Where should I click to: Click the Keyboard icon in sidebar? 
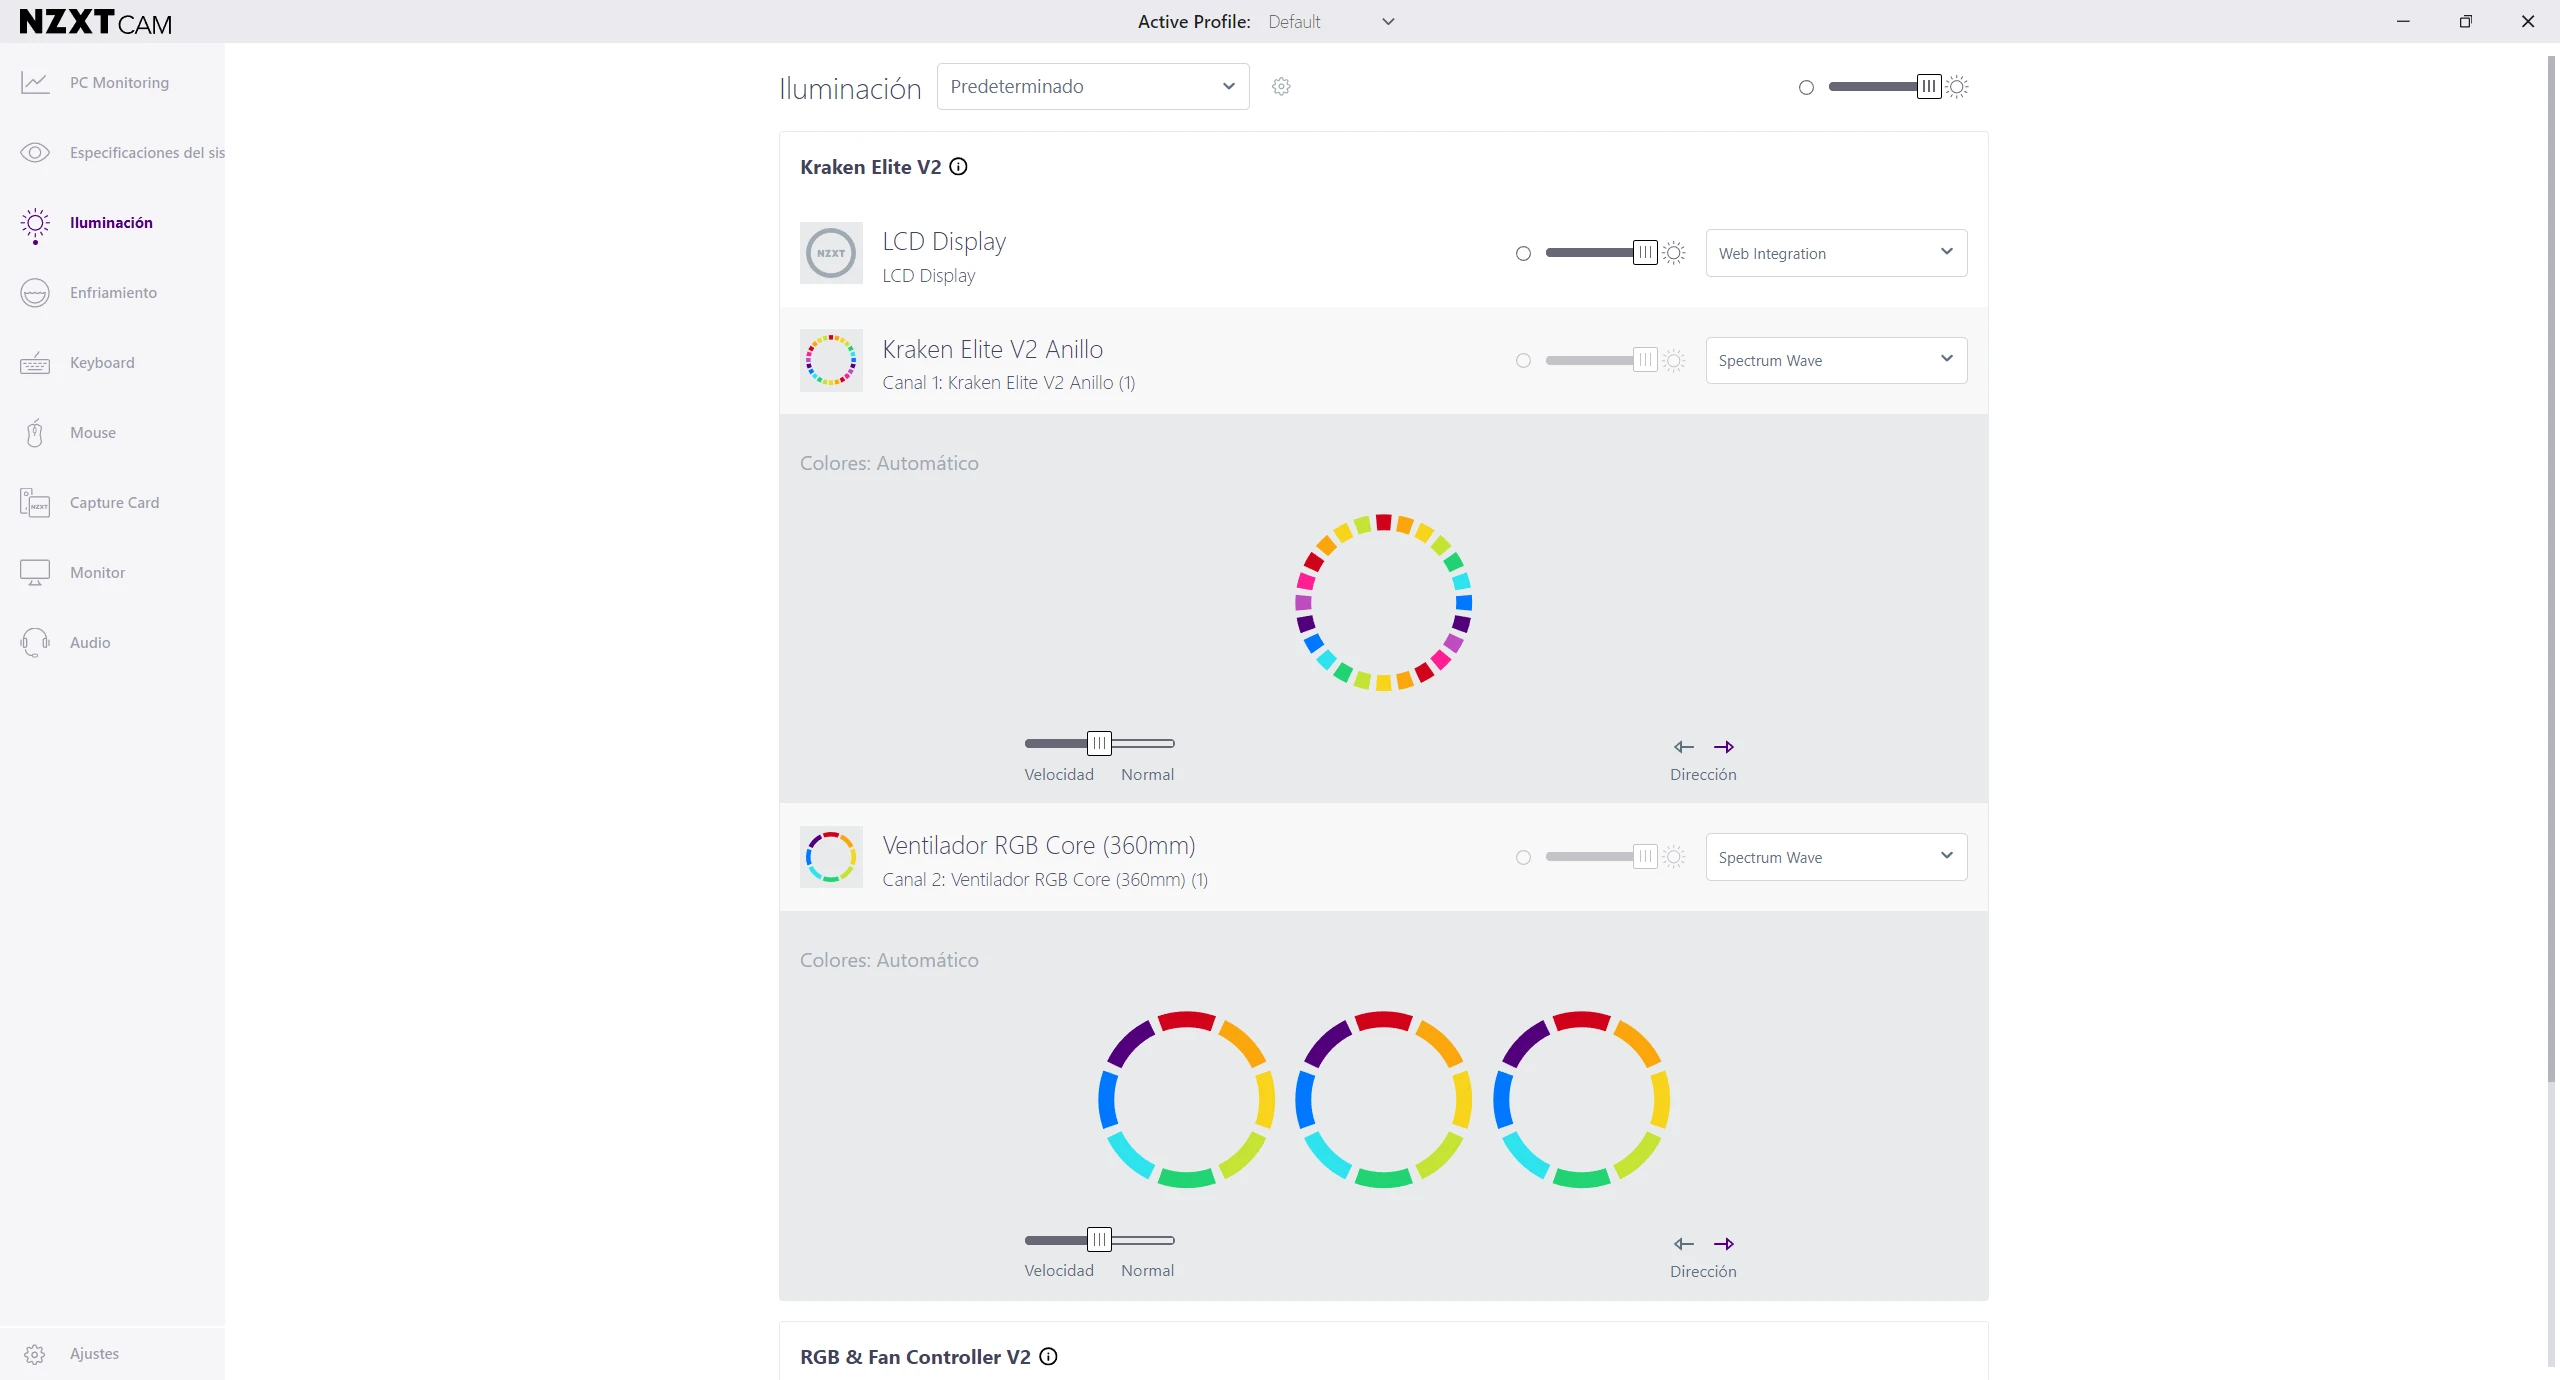[35, 363]
